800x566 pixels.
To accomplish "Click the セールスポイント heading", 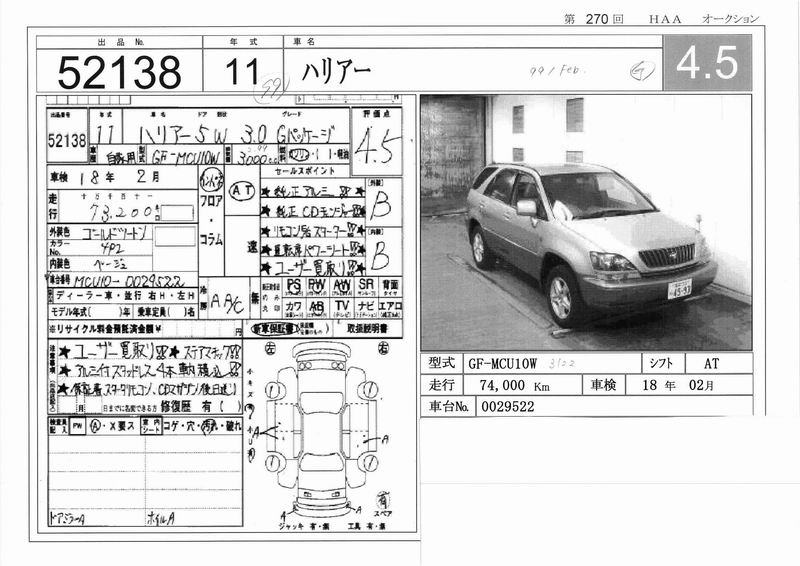I will 305,171.
